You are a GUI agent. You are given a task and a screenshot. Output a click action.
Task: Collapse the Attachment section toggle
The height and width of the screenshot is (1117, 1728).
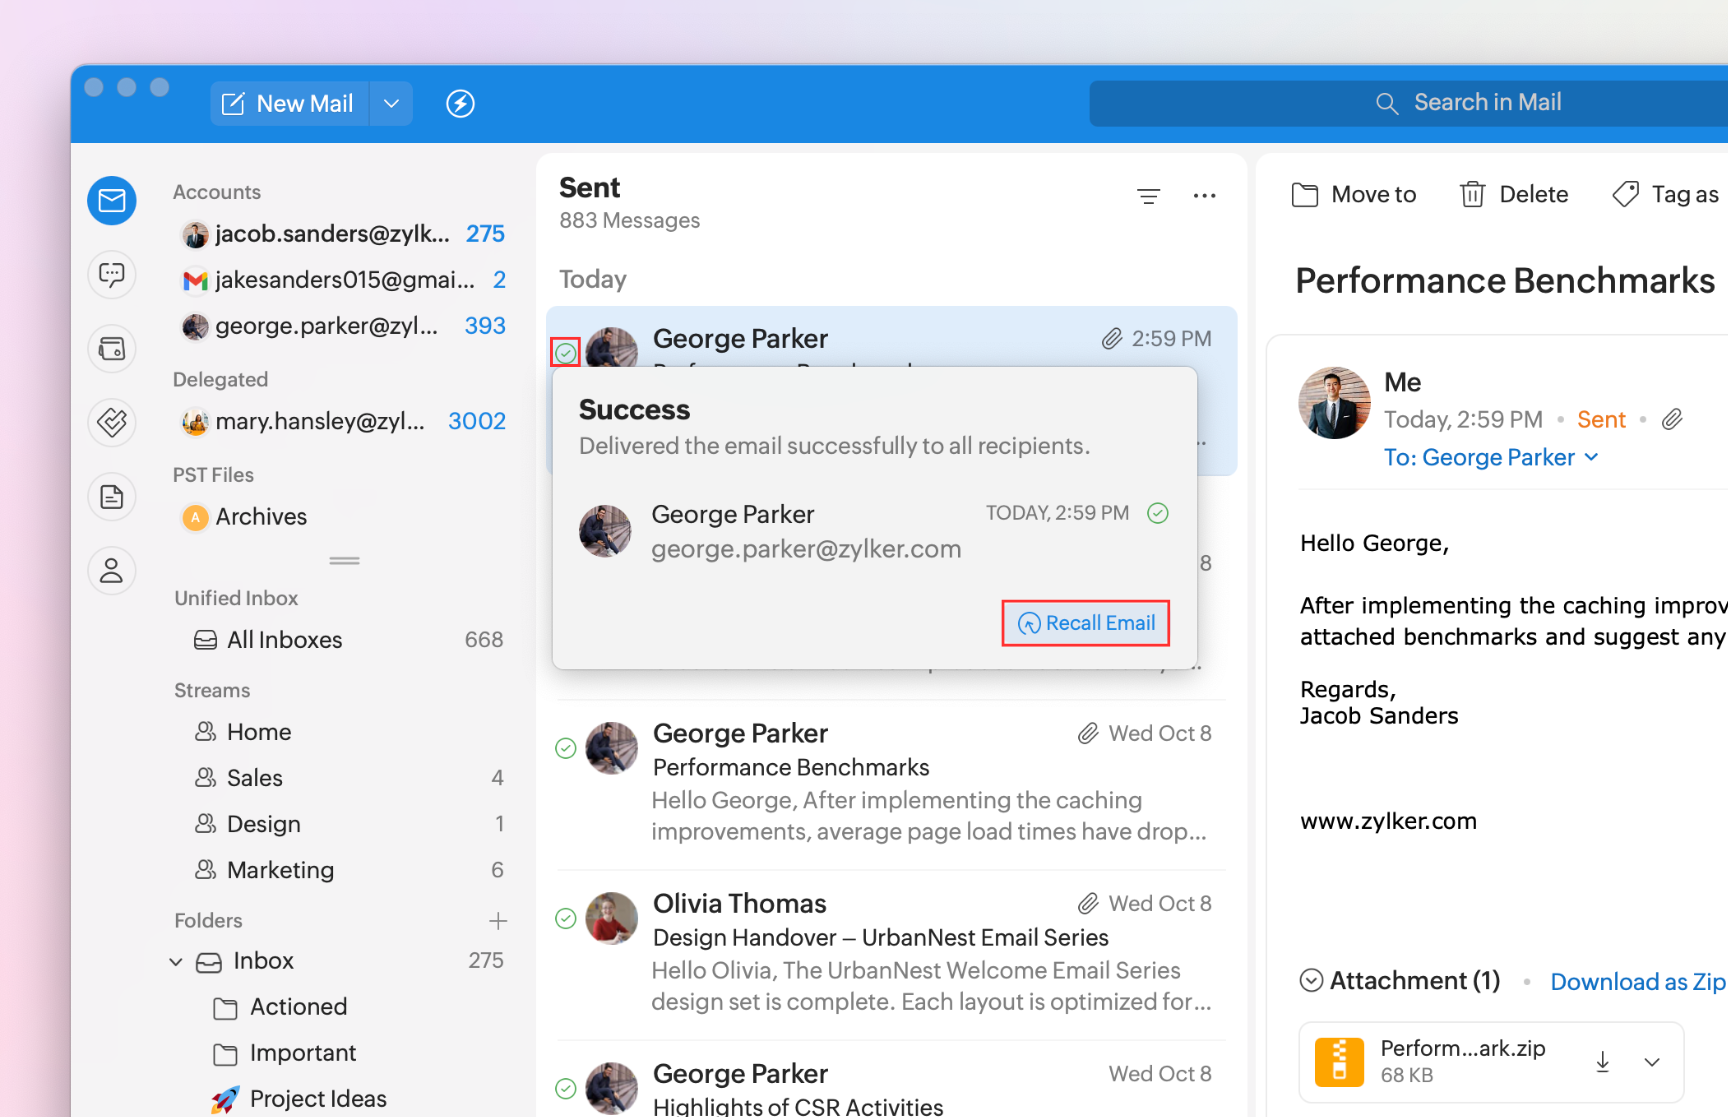(x=1311, y=981)
